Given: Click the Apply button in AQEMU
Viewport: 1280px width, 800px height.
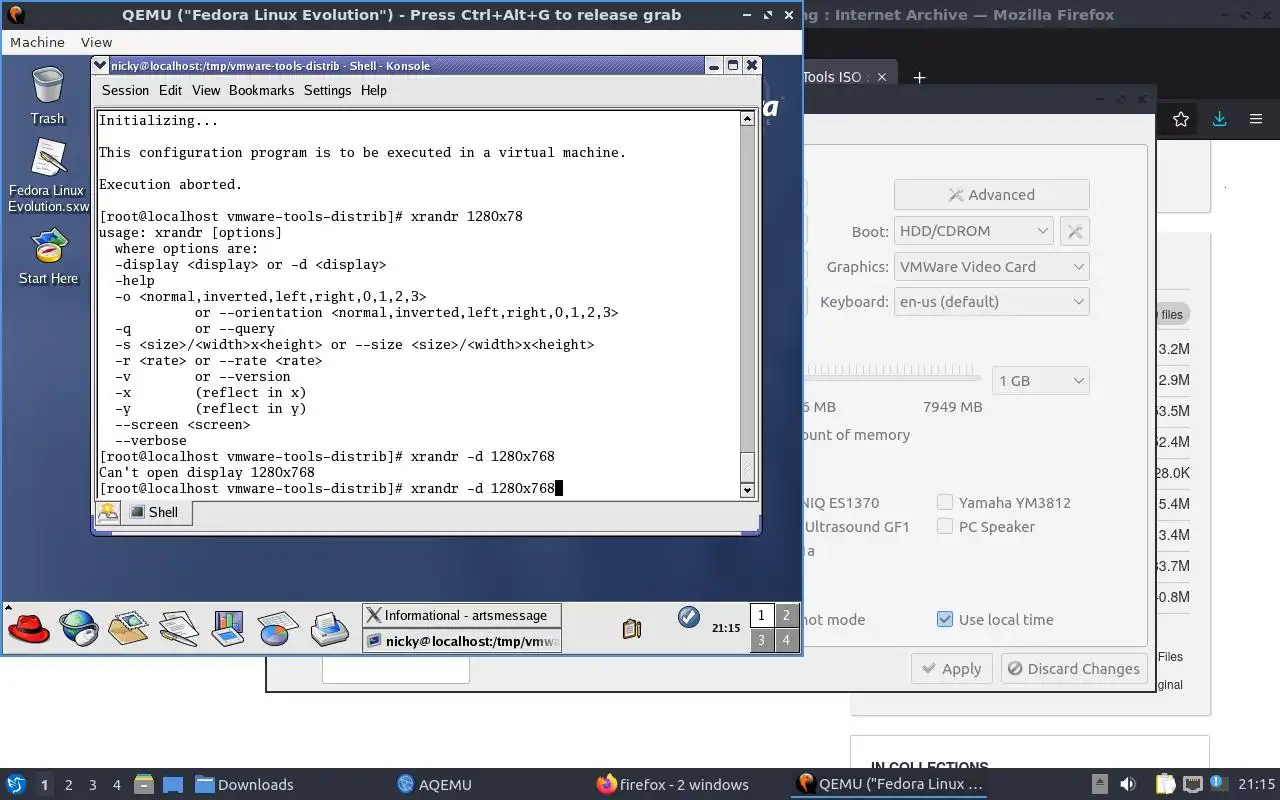Looking at the screenshot, I should [x=951, y=669].
